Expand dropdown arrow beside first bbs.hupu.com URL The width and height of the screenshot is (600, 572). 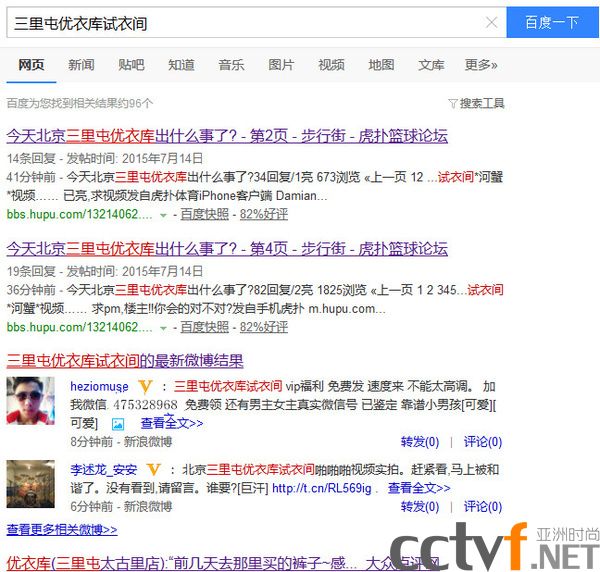163,215
